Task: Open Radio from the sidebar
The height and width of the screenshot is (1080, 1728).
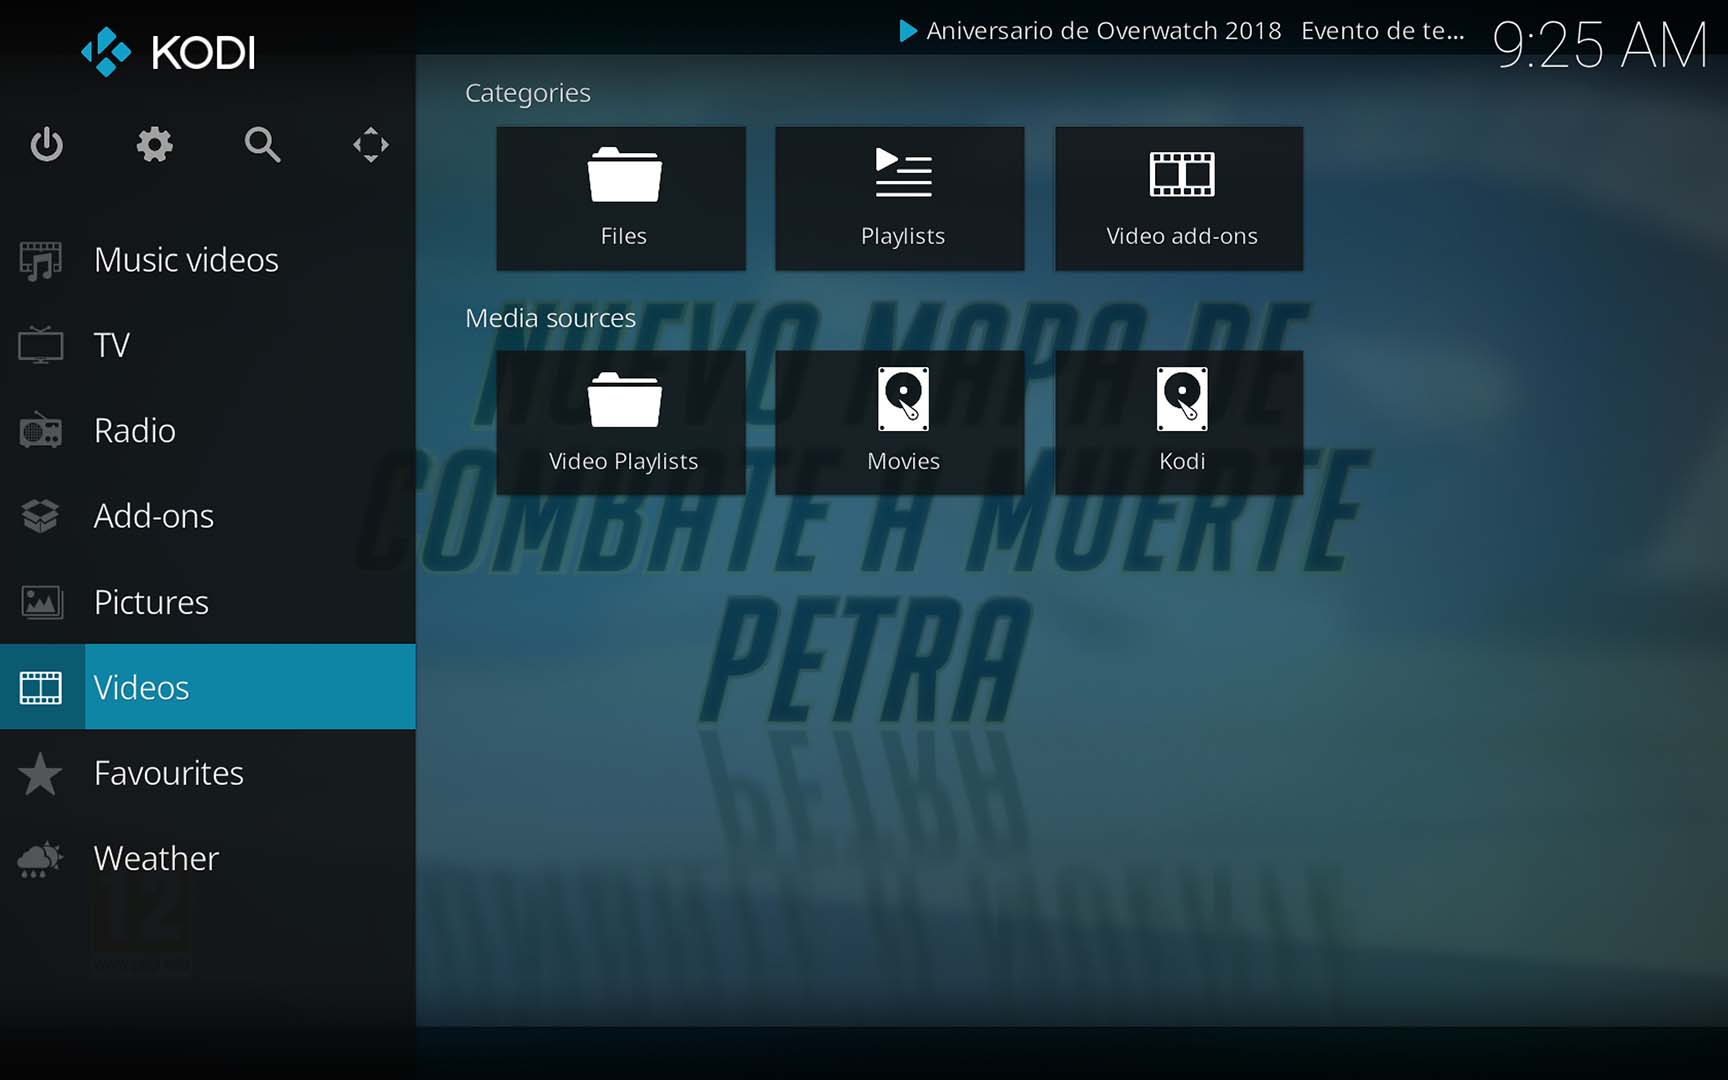Action: point(134,430)
